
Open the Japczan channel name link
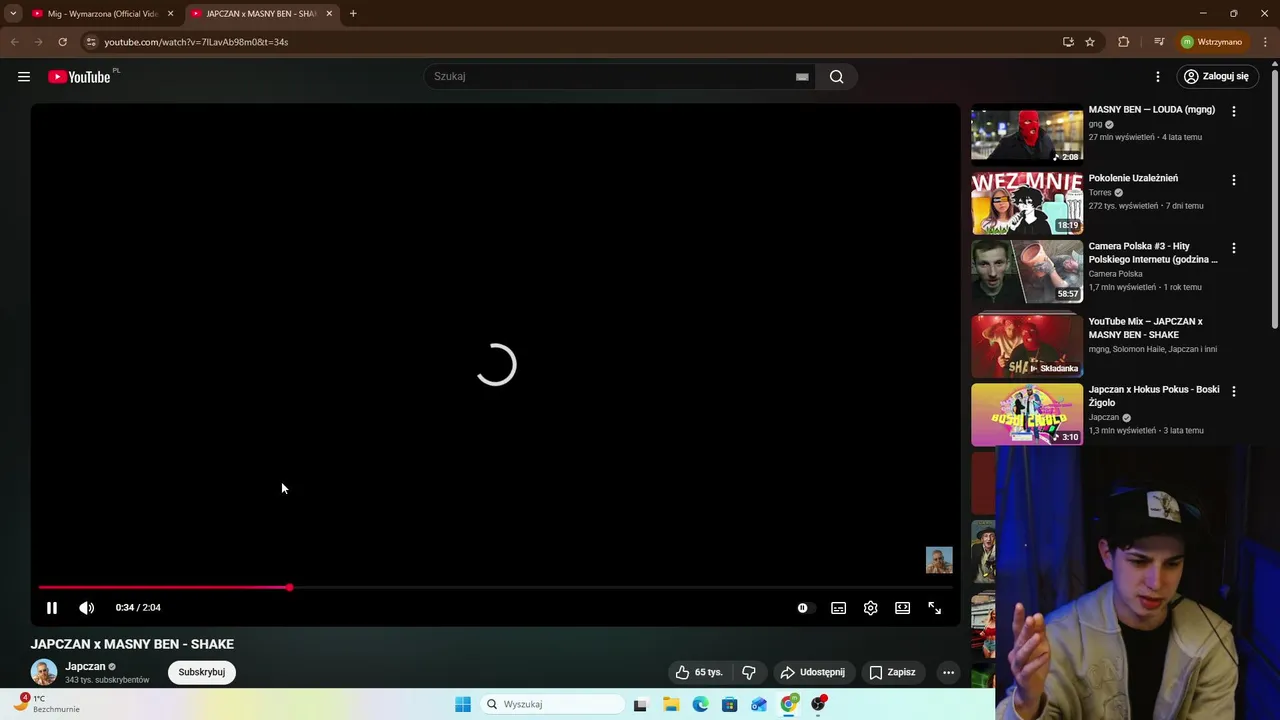[x=85, y=667]
